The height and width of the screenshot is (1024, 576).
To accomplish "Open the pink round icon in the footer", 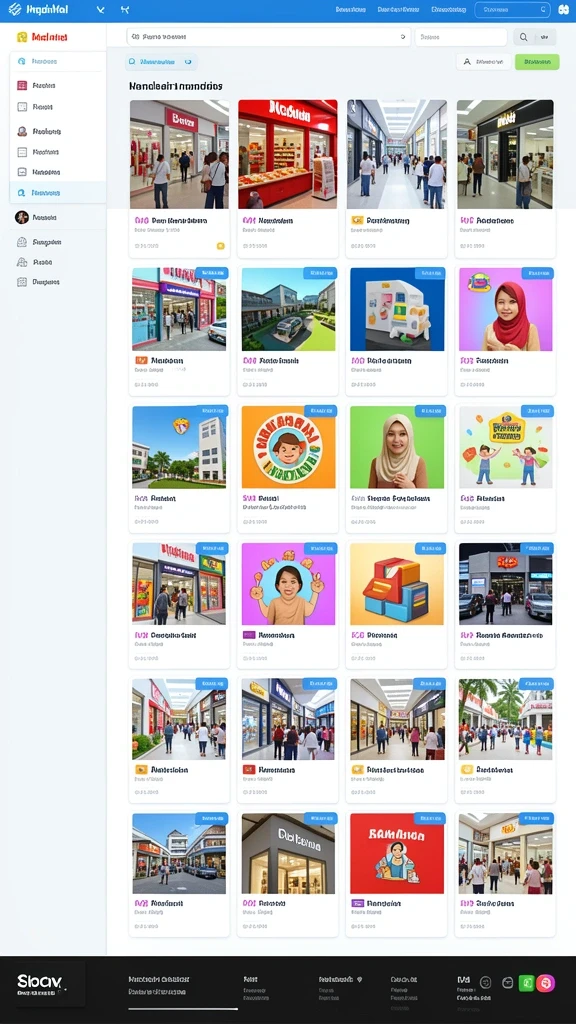I will (545, 983).
